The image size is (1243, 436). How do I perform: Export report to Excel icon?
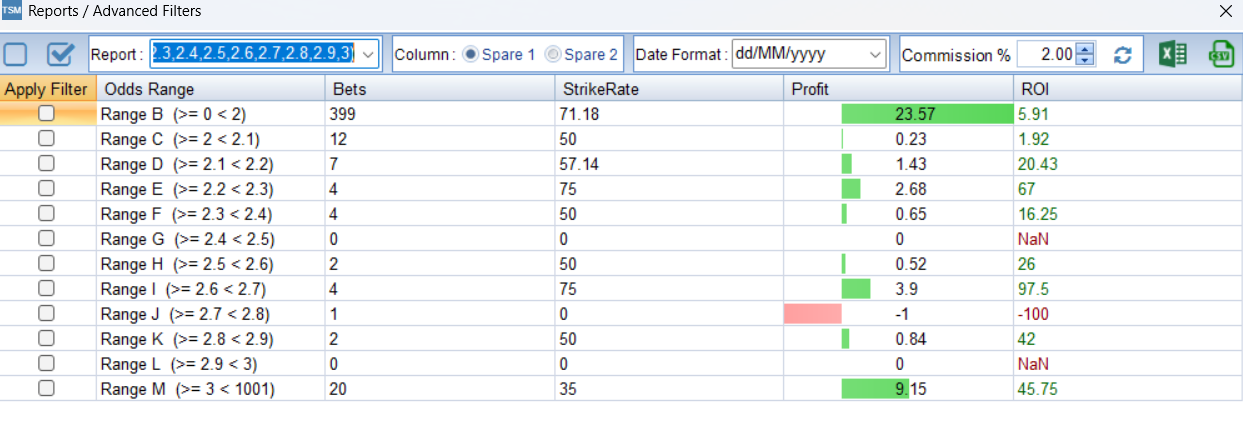click(1173, 54)
